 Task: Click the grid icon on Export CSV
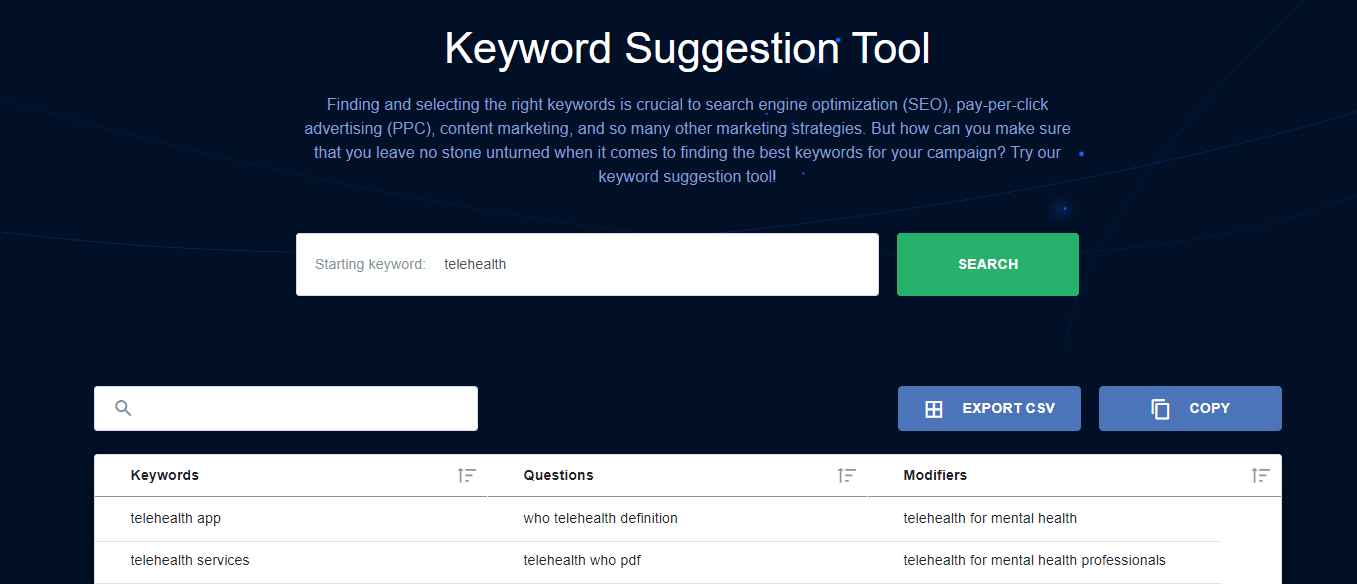[x=934, y=409]
